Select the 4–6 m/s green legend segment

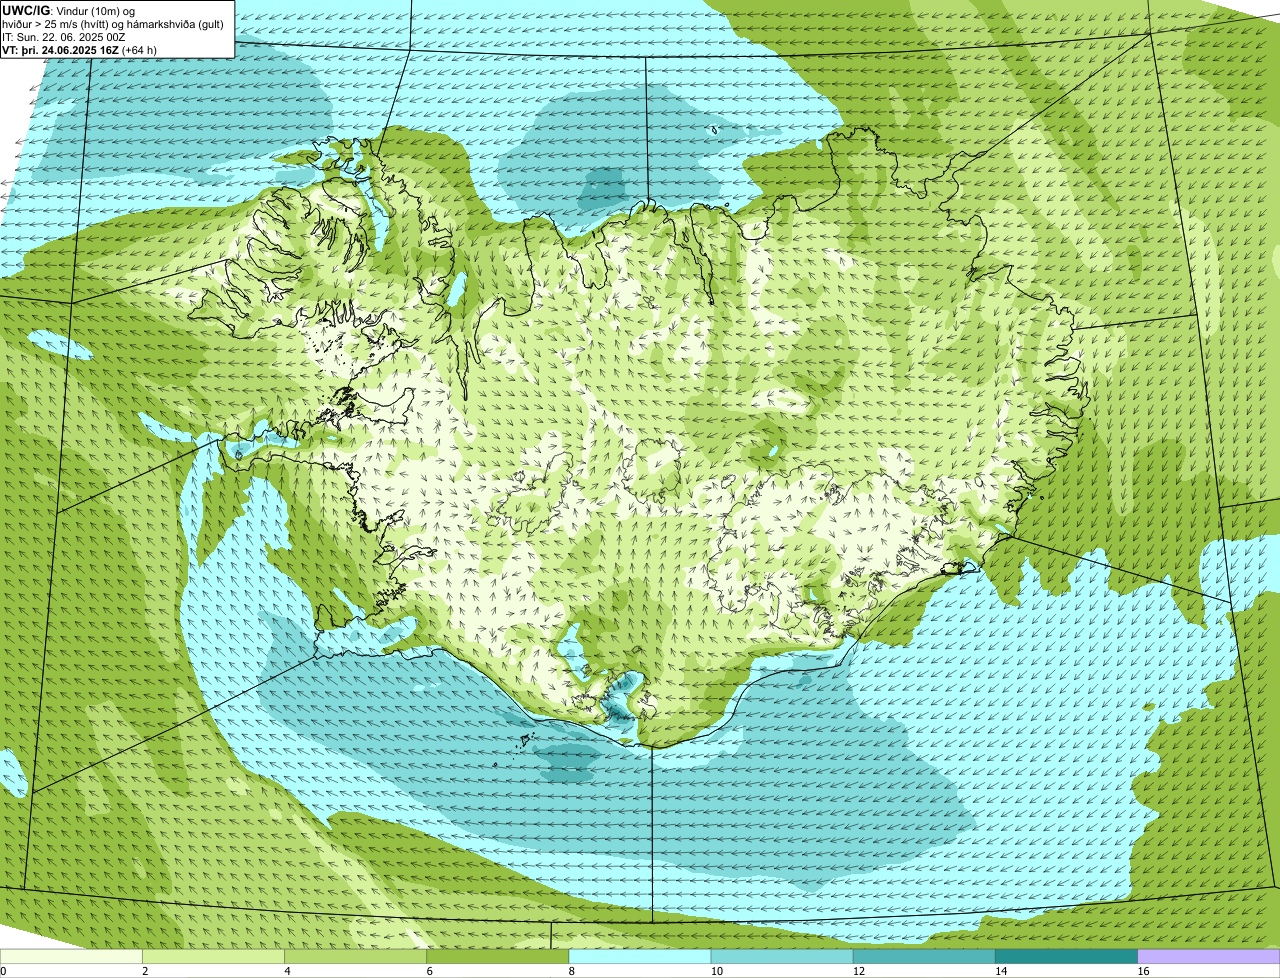pyautogui.click(x=356, y=957)
